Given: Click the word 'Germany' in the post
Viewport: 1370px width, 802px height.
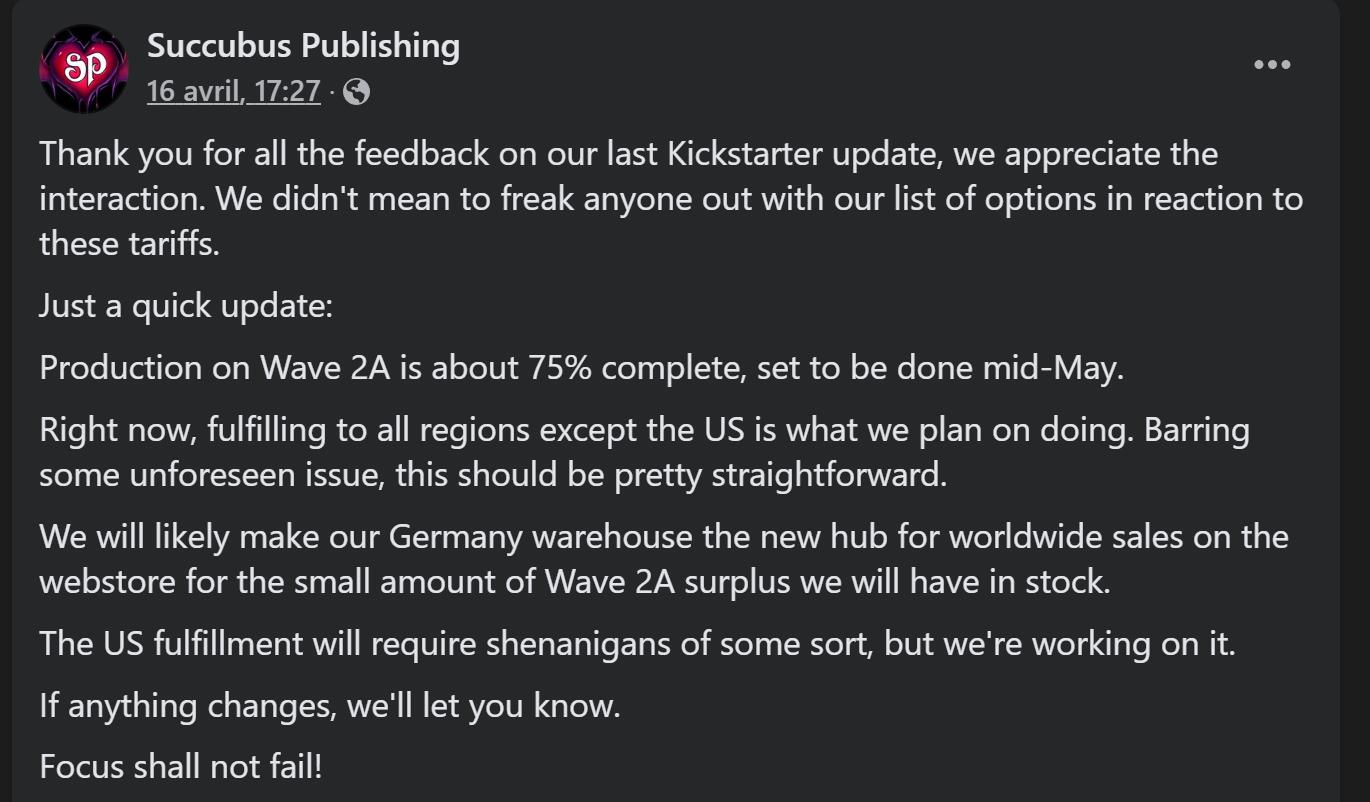Looking at the screenshot, I should 455,537.
